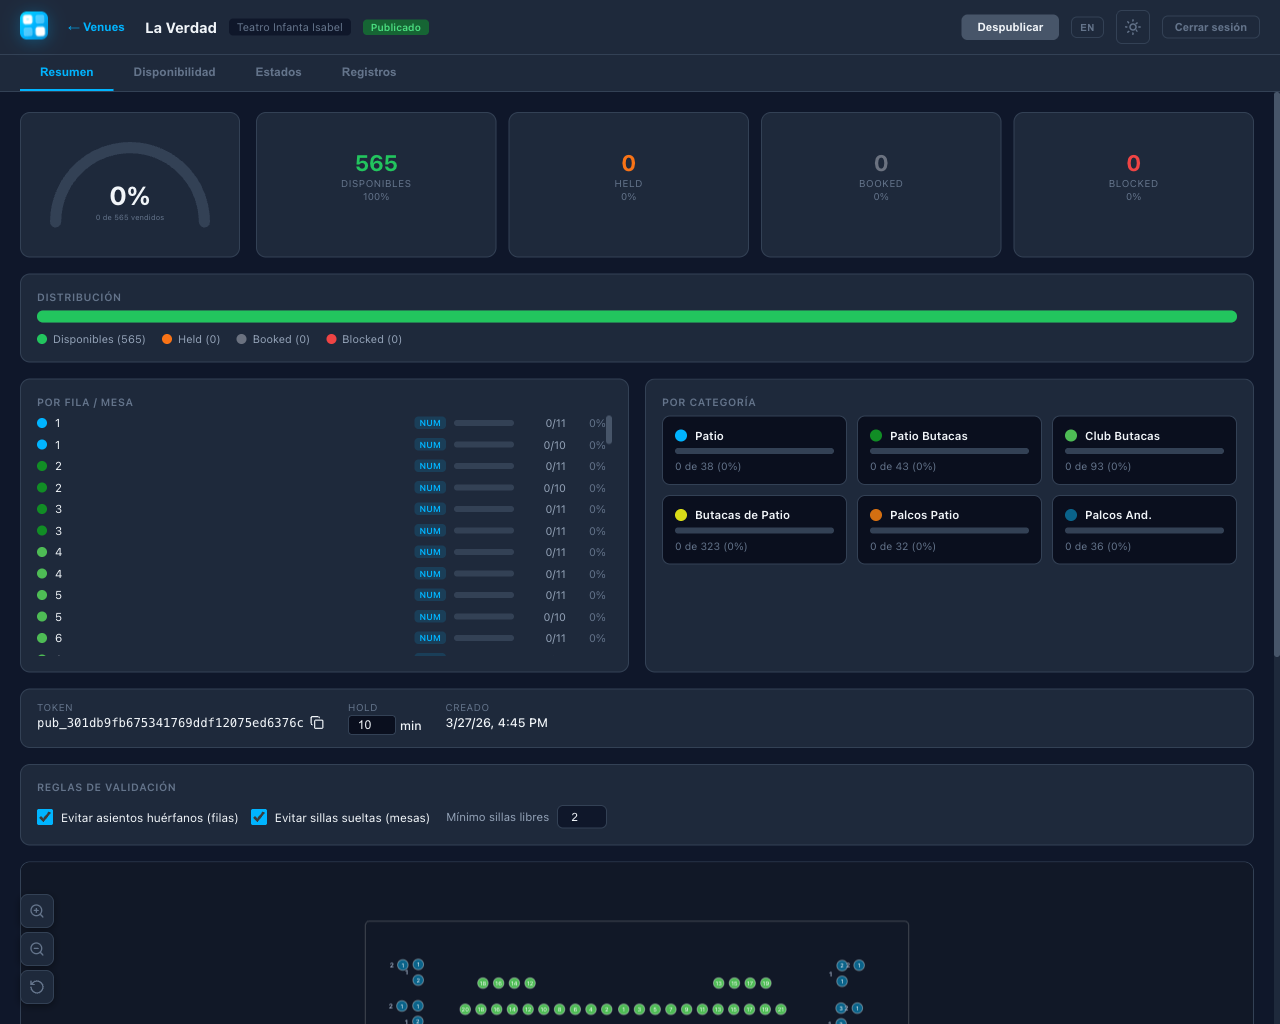The width and height of the screenshot is (1280, 1024).
Task: Disable 'Evitar asientos huérfanos (filas)'
Action: pyautogui.click(x=45, y=817)
